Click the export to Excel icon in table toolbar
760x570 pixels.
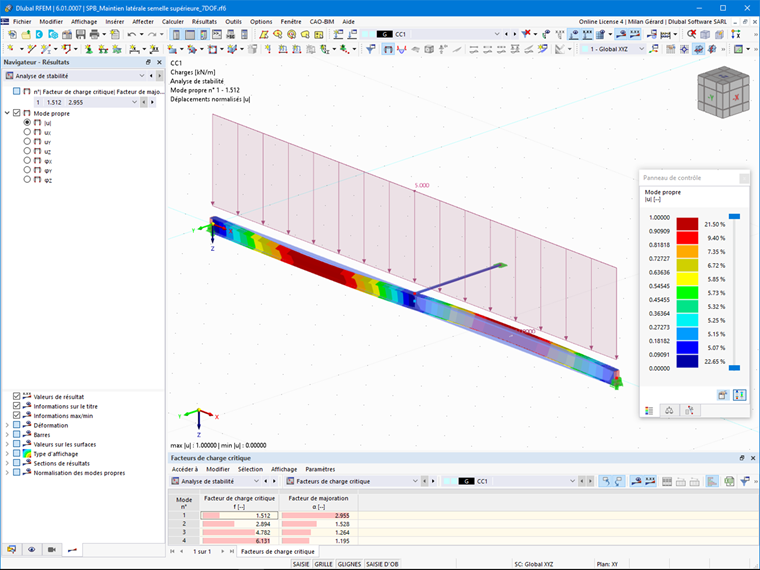(729, 481)
